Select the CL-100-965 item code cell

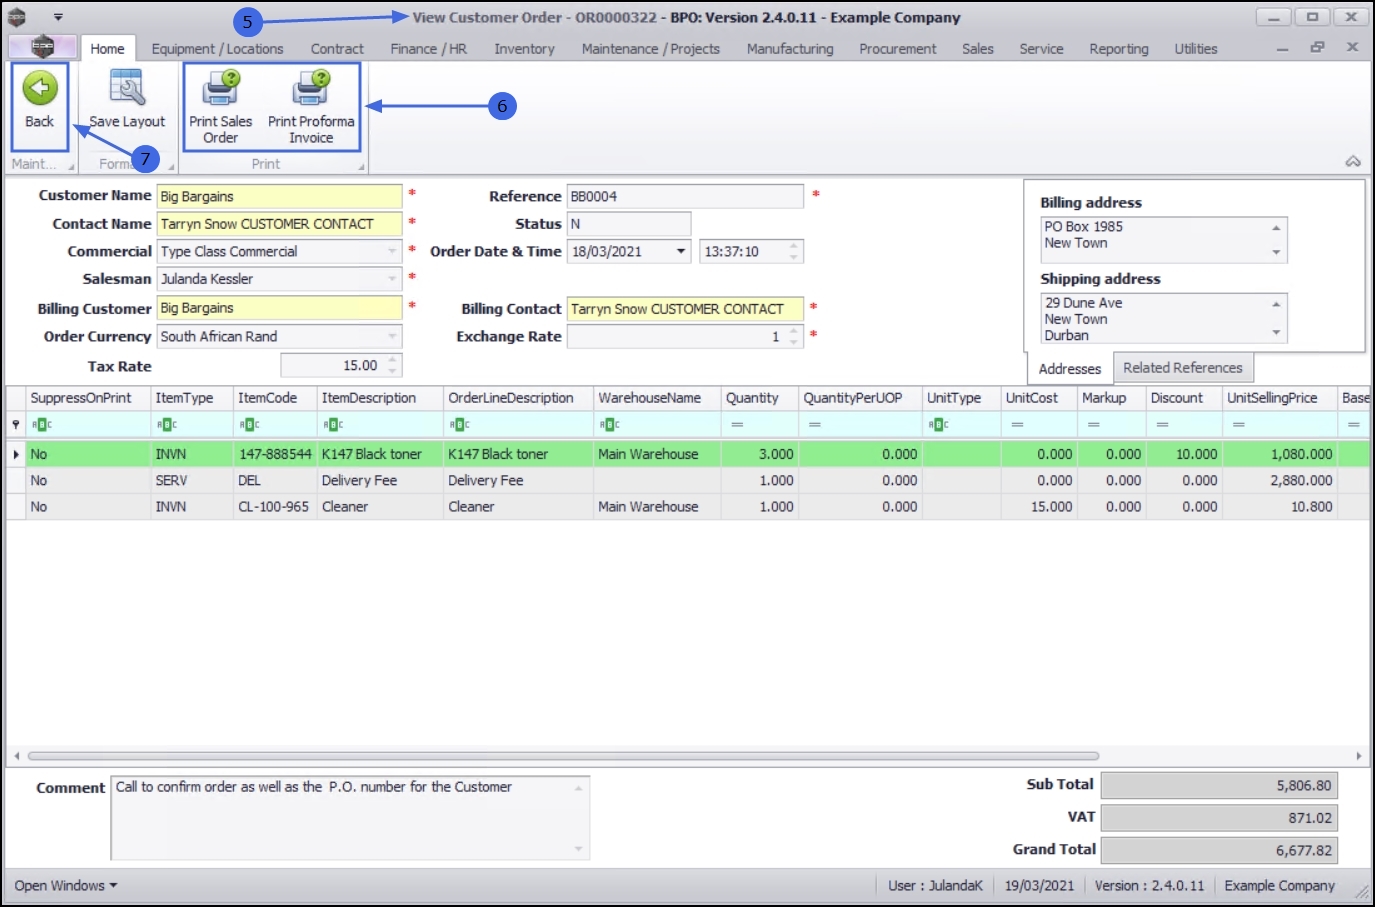click(275, 507)
